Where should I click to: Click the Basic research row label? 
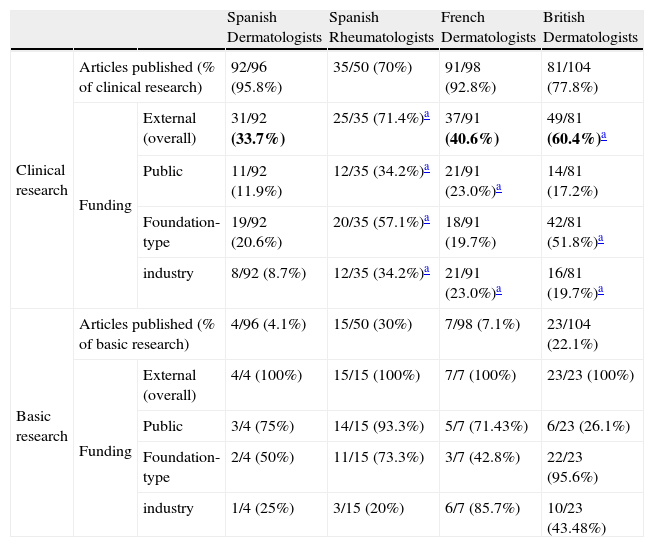42,427
